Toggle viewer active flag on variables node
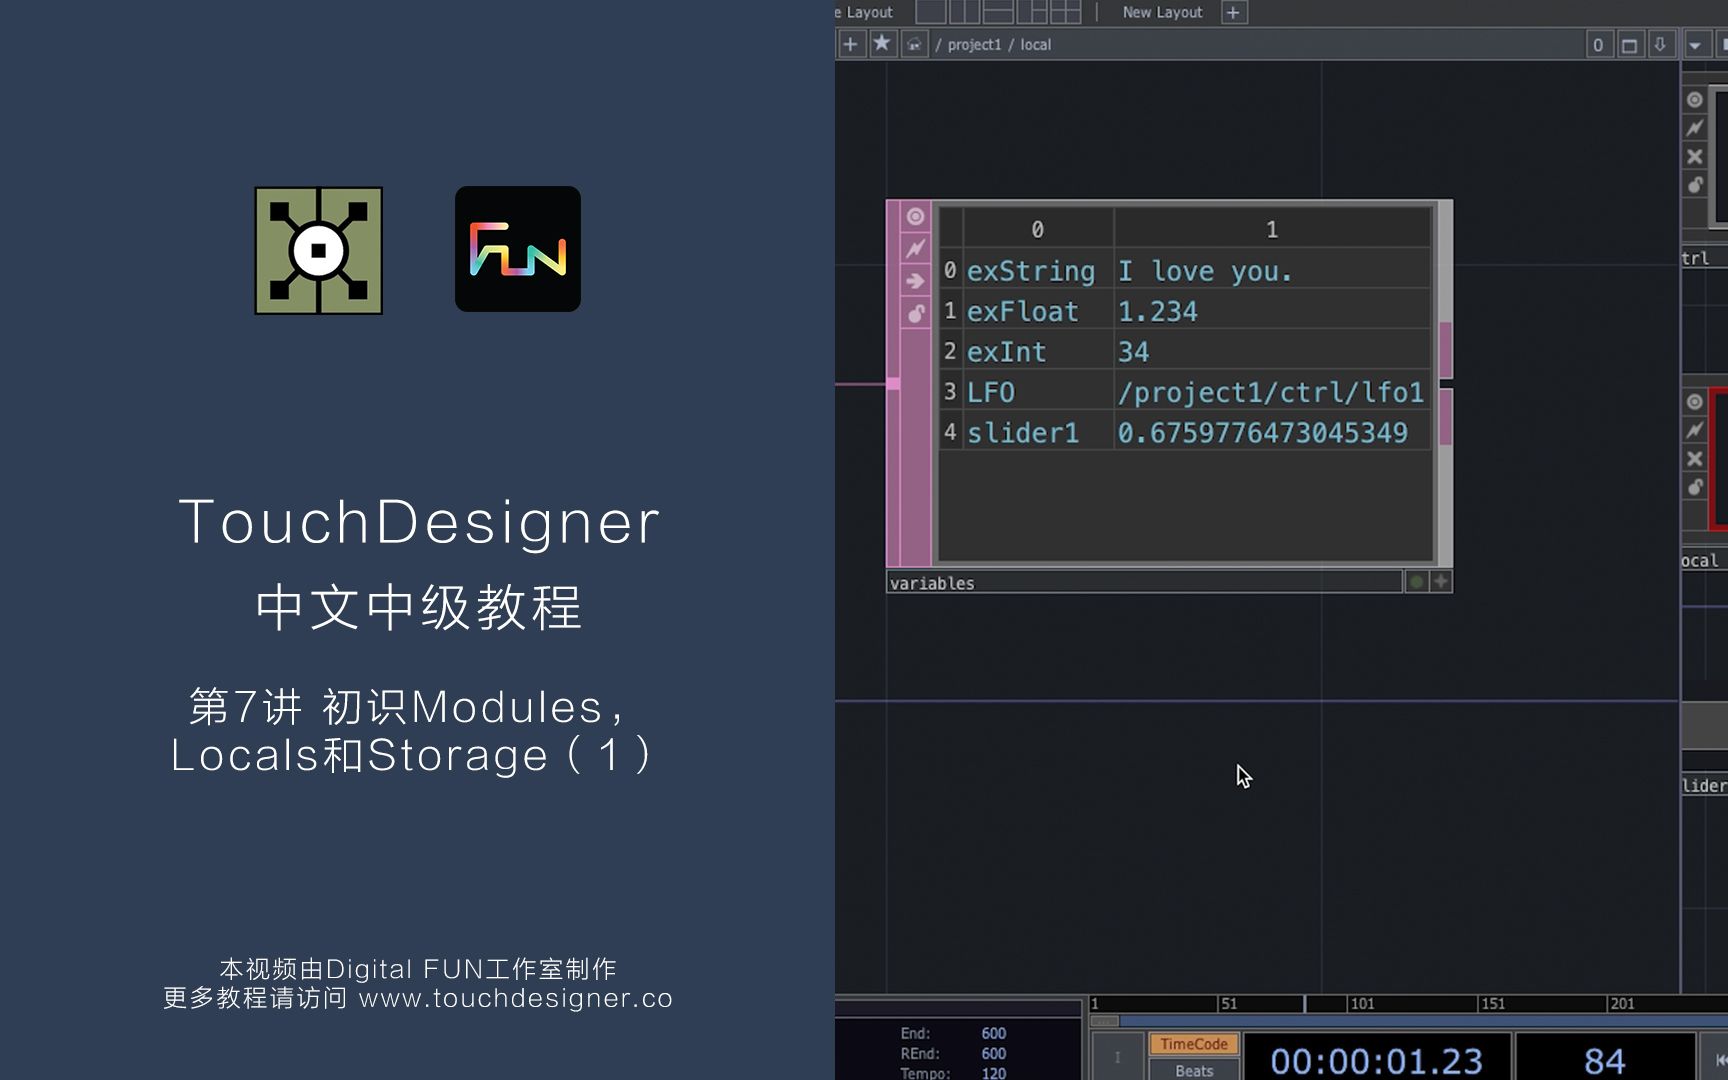The image size is (1728, 1080). pos(915,216)
